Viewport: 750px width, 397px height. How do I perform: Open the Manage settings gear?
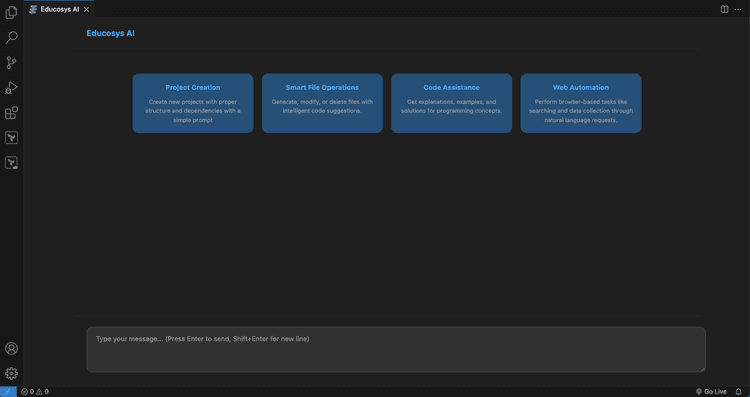coord(11,373)
